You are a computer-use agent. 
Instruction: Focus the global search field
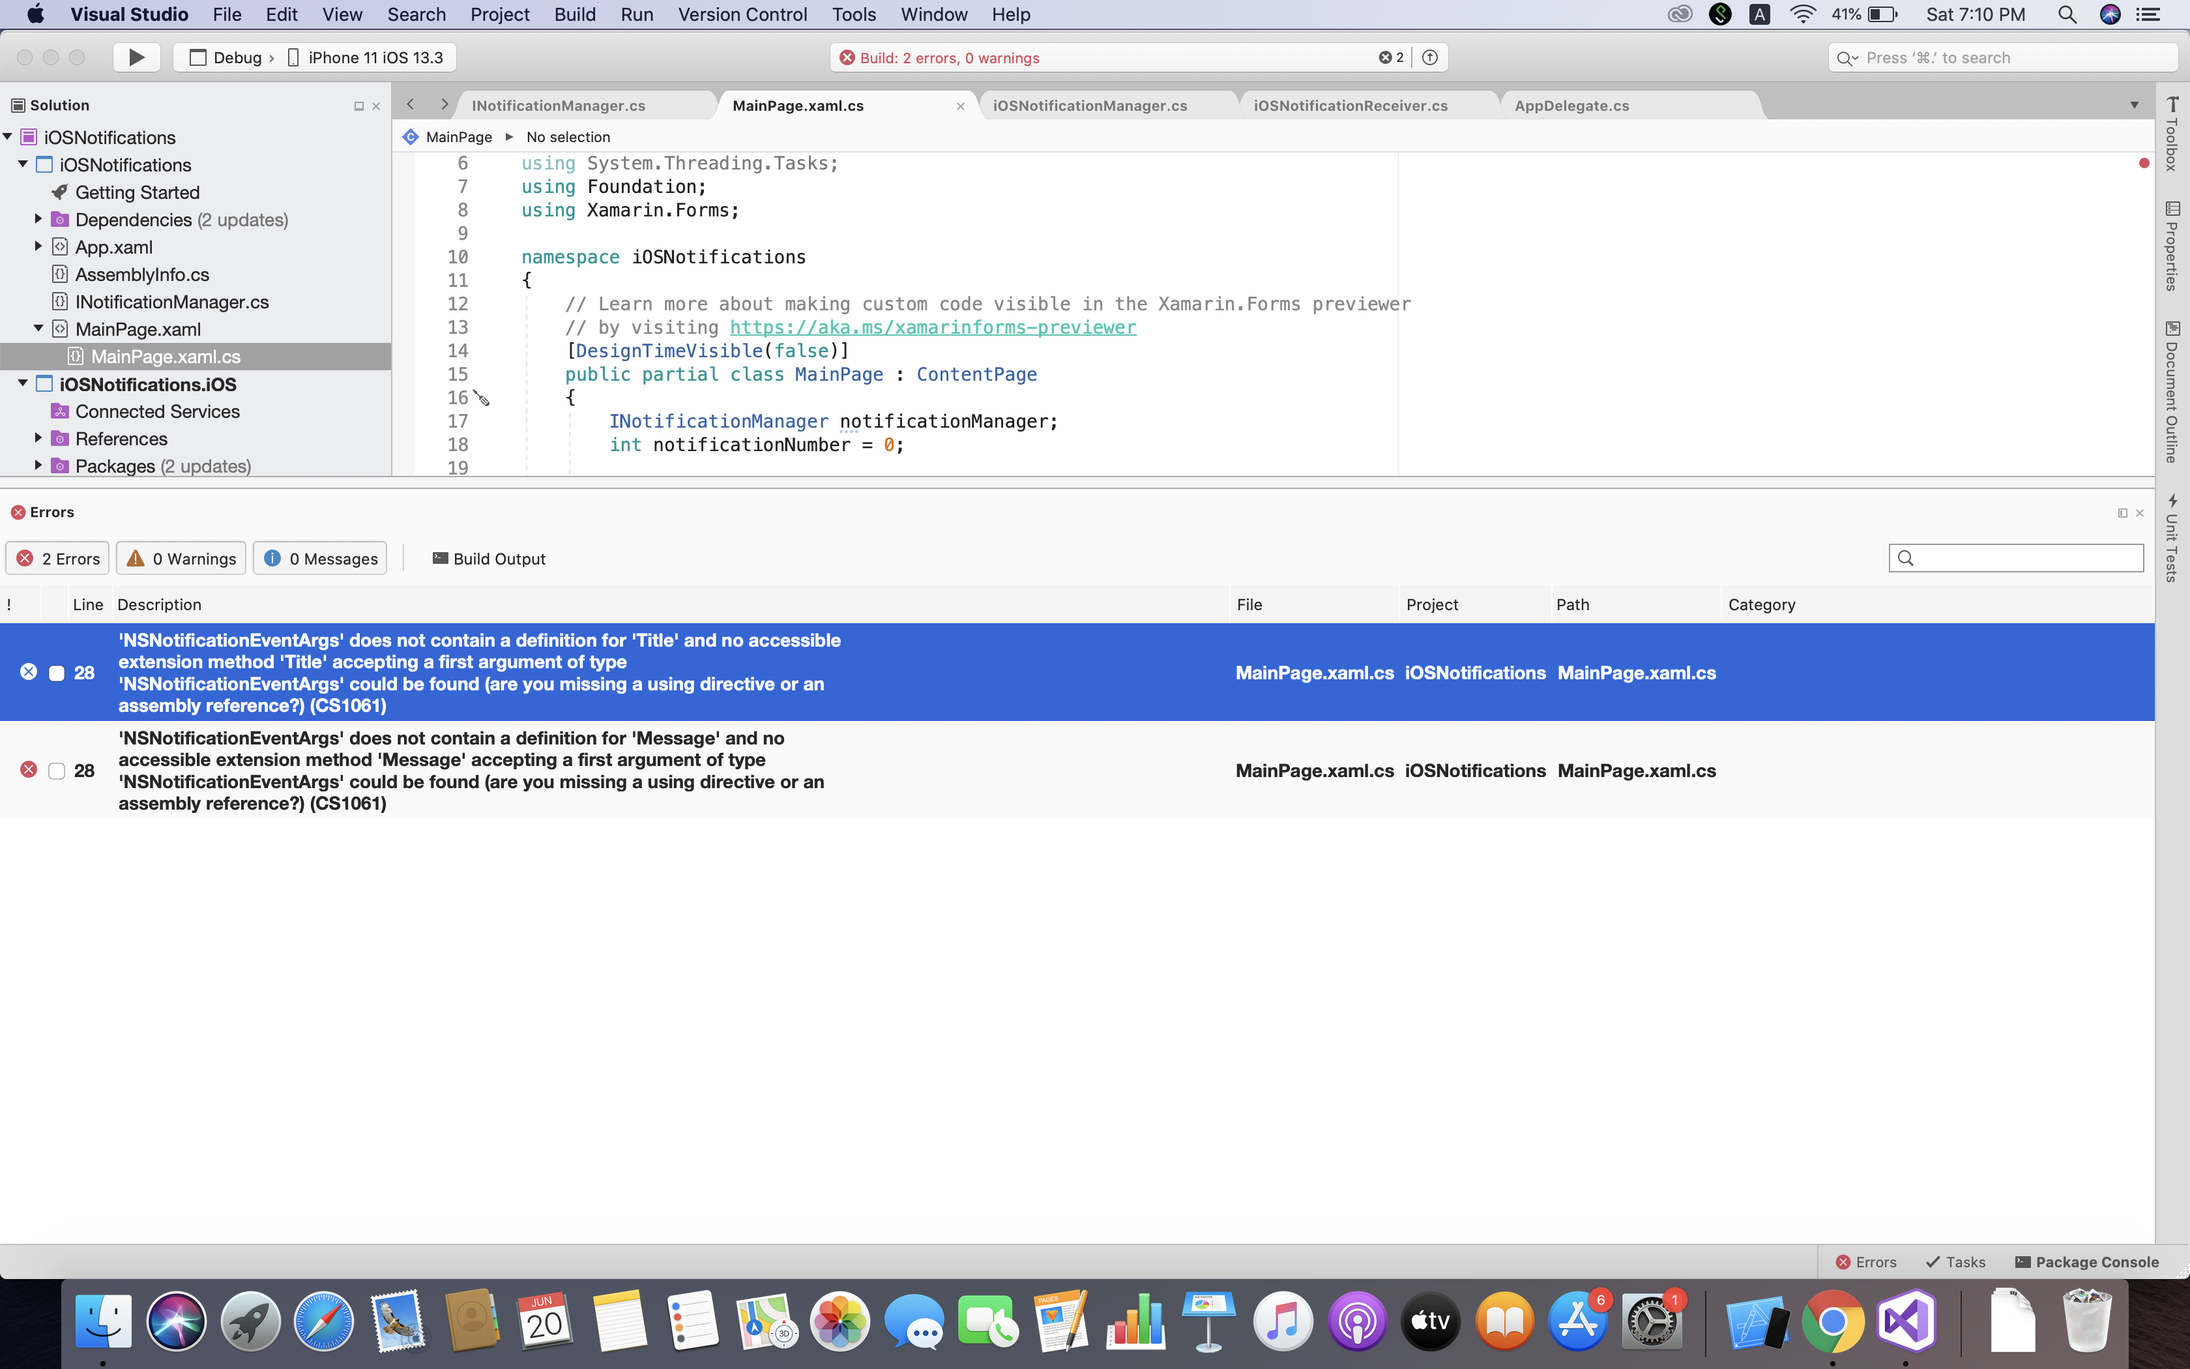coord(2002,58)
